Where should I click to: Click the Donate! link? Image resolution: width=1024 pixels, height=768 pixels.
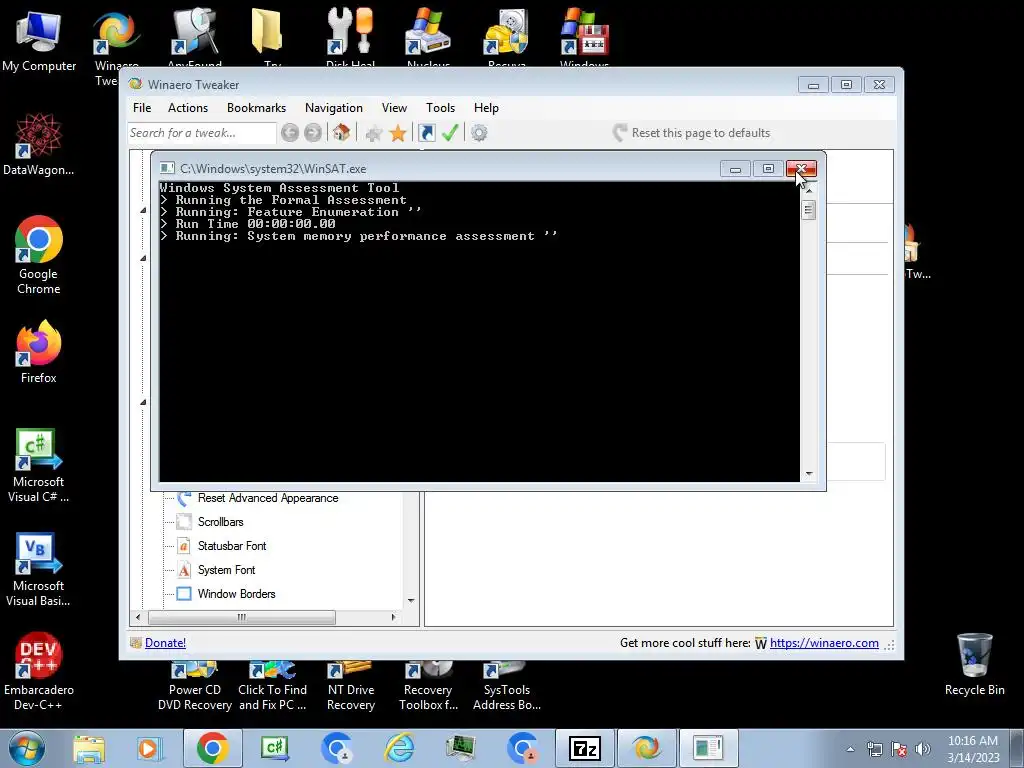point(165,643)
